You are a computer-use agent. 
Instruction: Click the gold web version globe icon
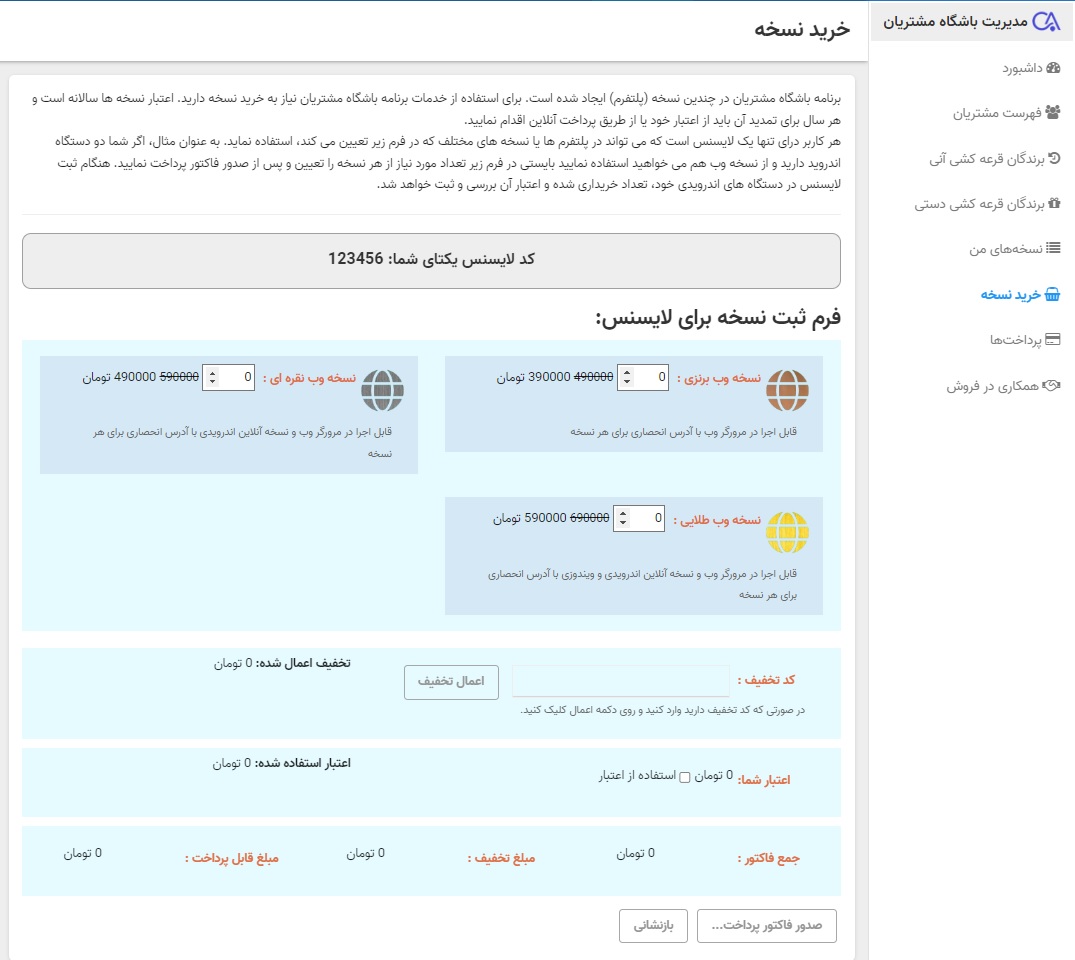pyautogui.click(x=787, y=532)
